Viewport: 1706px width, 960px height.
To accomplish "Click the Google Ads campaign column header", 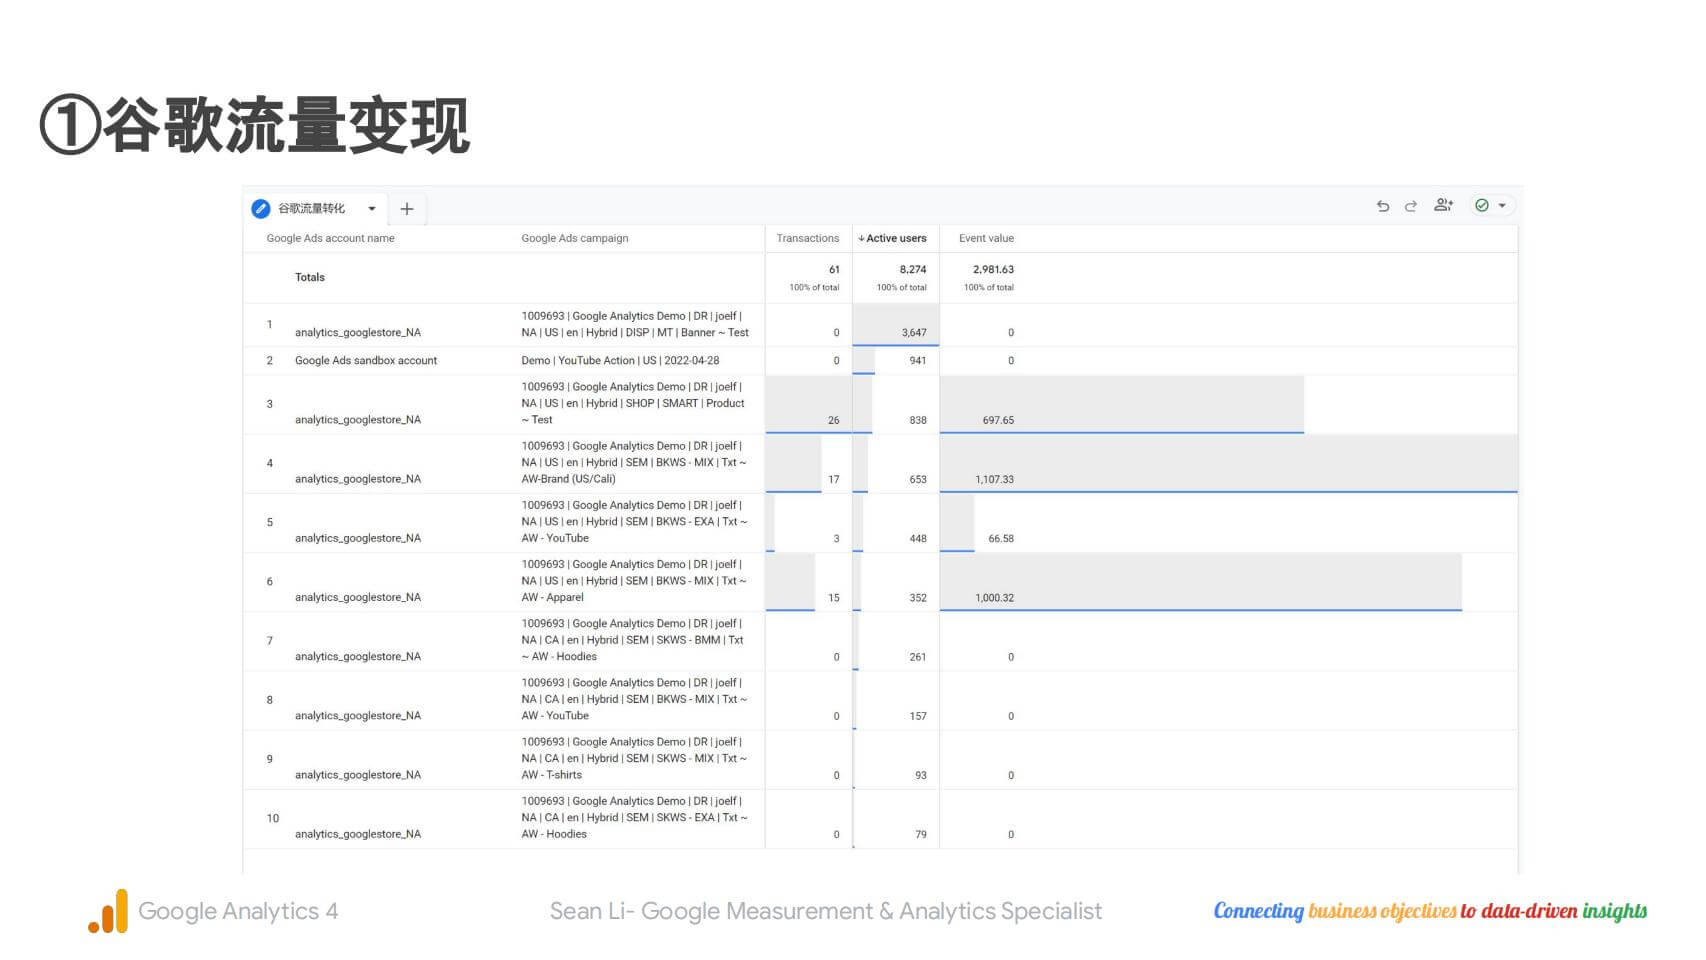I will pyautogui.click(x=574, y=239).
